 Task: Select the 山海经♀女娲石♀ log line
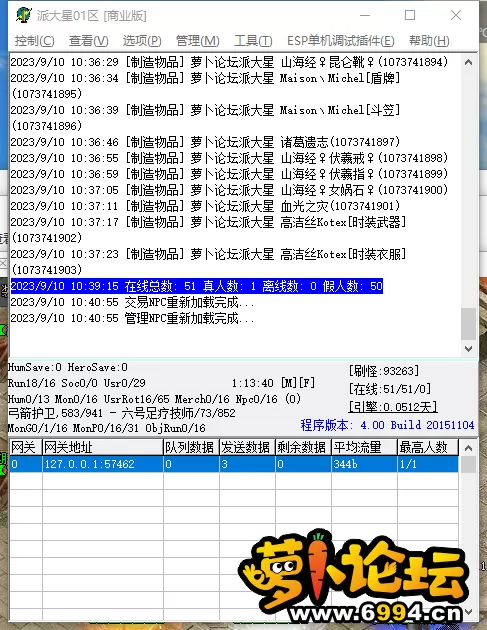[x=229, y=190]
